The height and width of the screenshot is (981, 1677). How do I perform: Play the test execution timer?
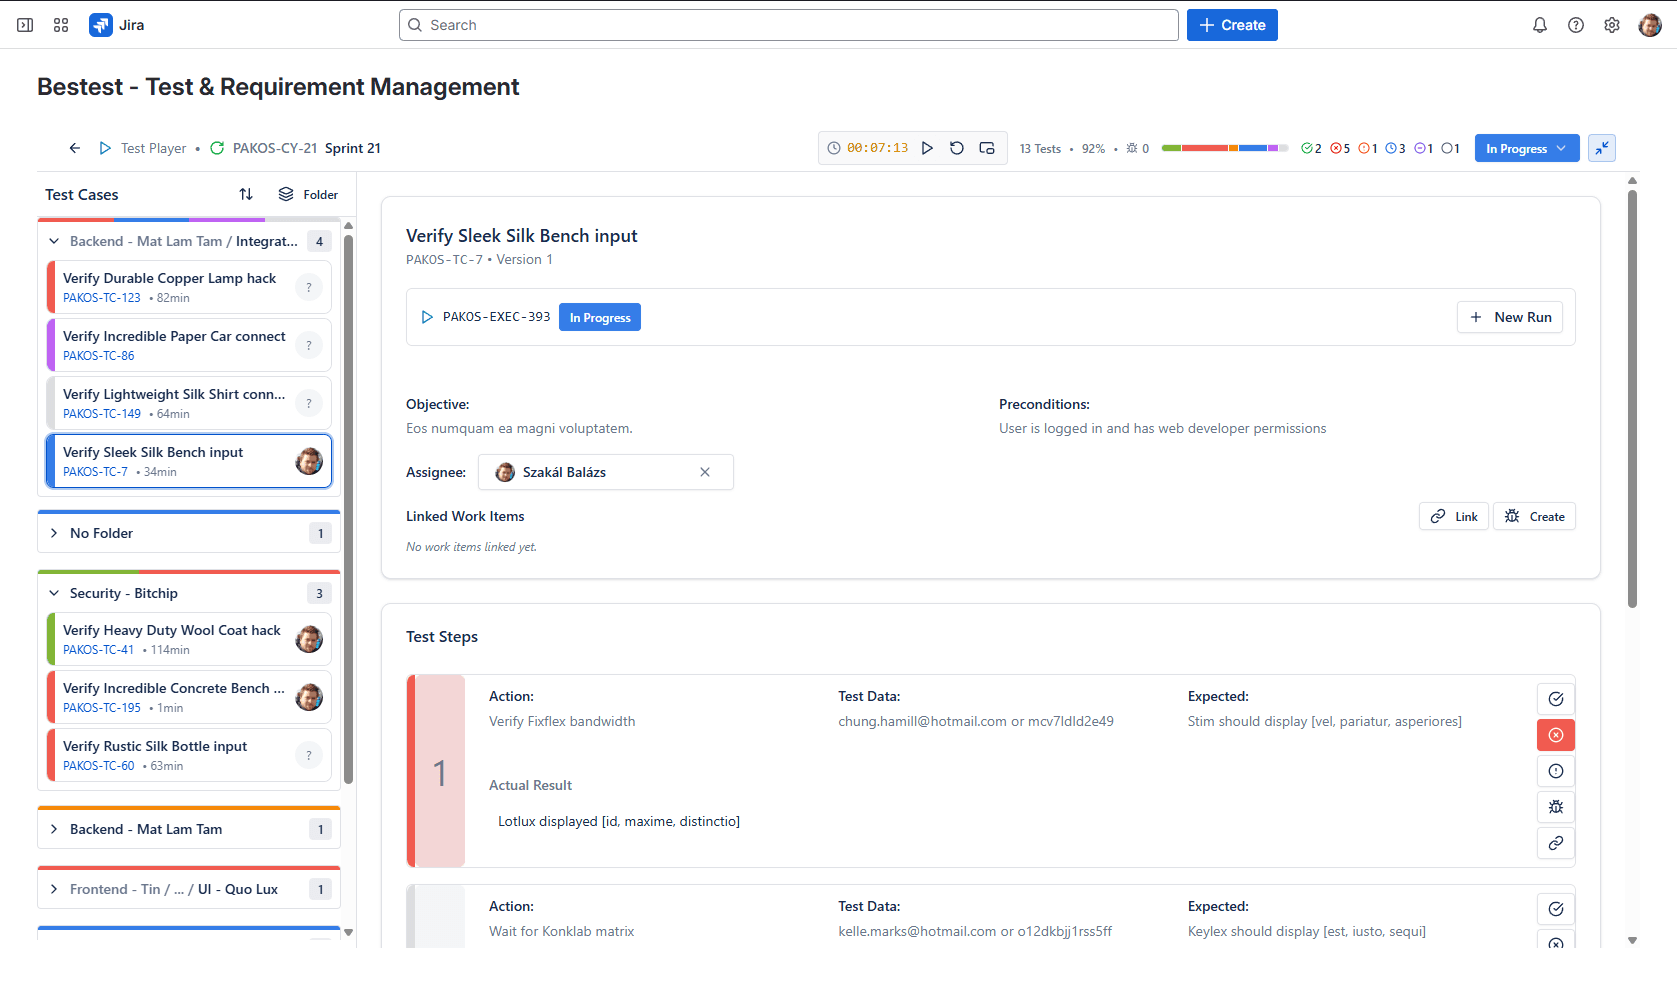pos(927,147)
